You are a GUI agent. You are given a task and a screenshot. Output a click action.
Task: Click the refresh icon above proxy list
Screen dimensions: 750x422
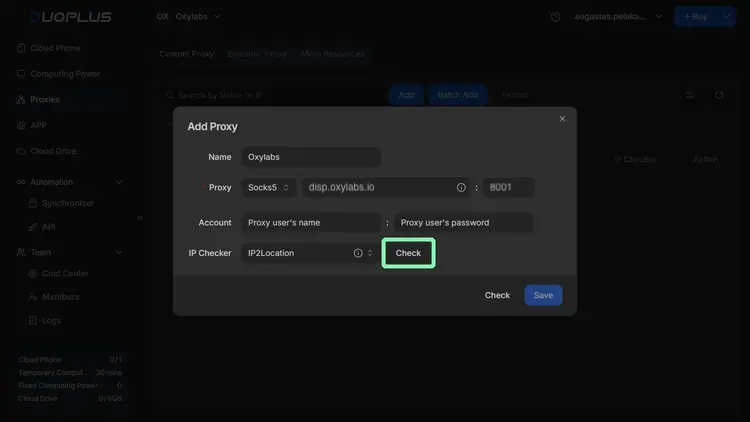(719, 95)
